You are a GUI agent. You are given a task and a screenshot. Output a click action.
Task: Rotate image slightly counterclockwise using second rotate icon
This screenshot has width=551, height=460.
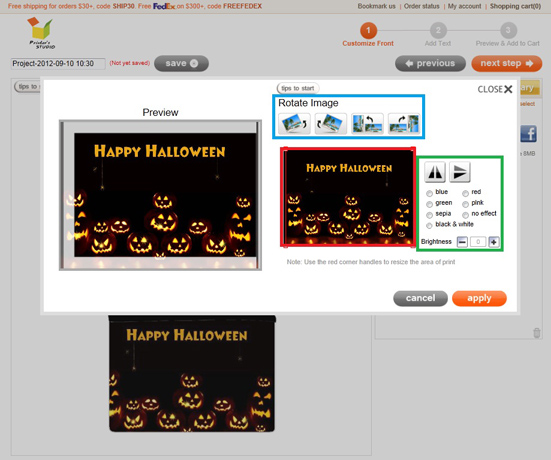pos(331,123)
